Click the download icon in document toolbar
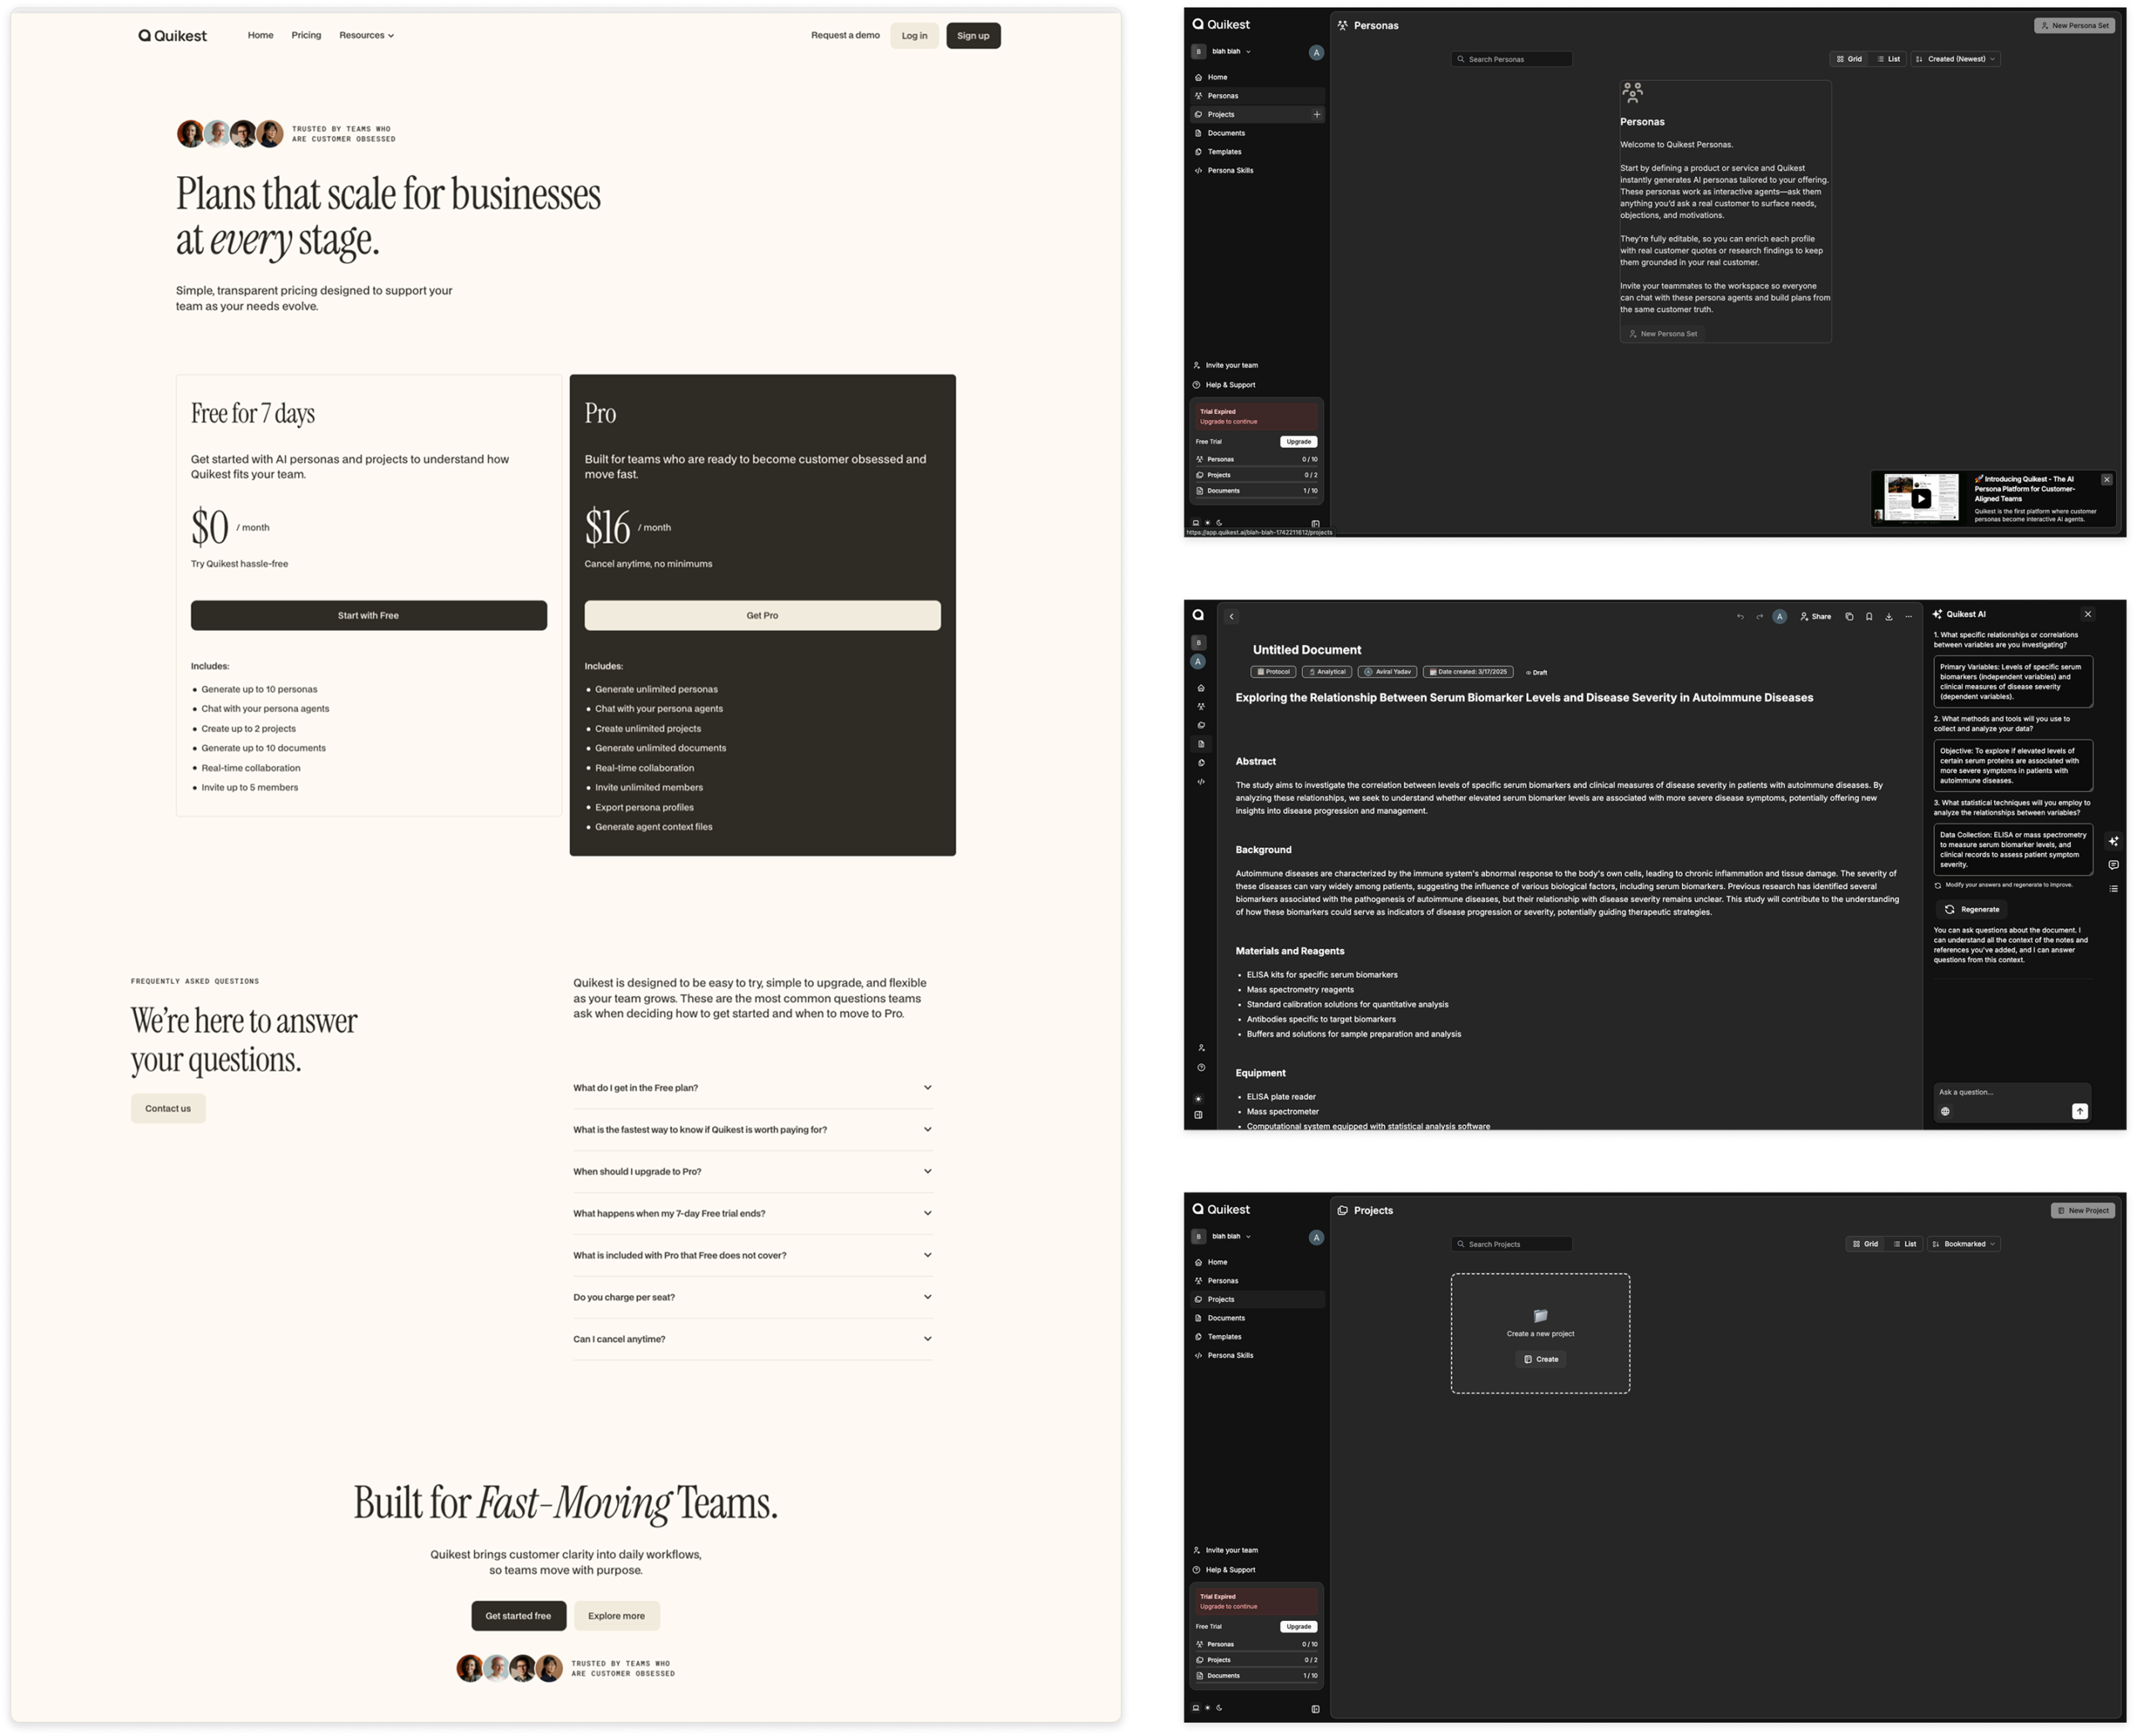Viewport: 2137px width, 1736px height. coord(1889,617)
